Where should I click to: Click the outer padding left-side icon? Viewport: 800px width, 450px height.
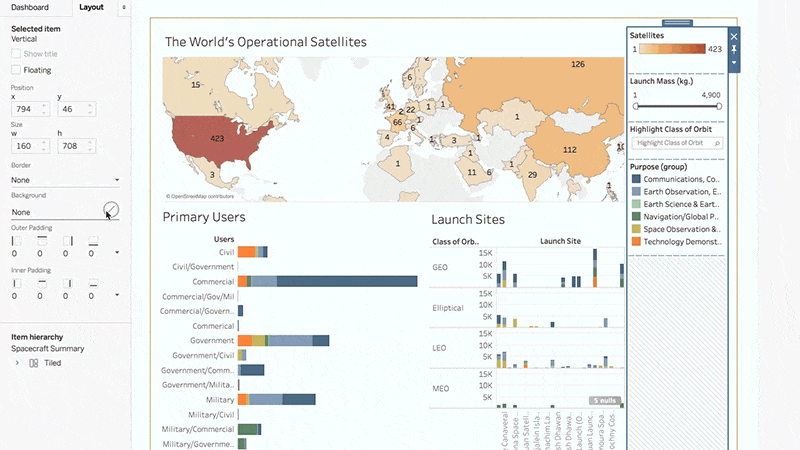[x=16, y=241]
